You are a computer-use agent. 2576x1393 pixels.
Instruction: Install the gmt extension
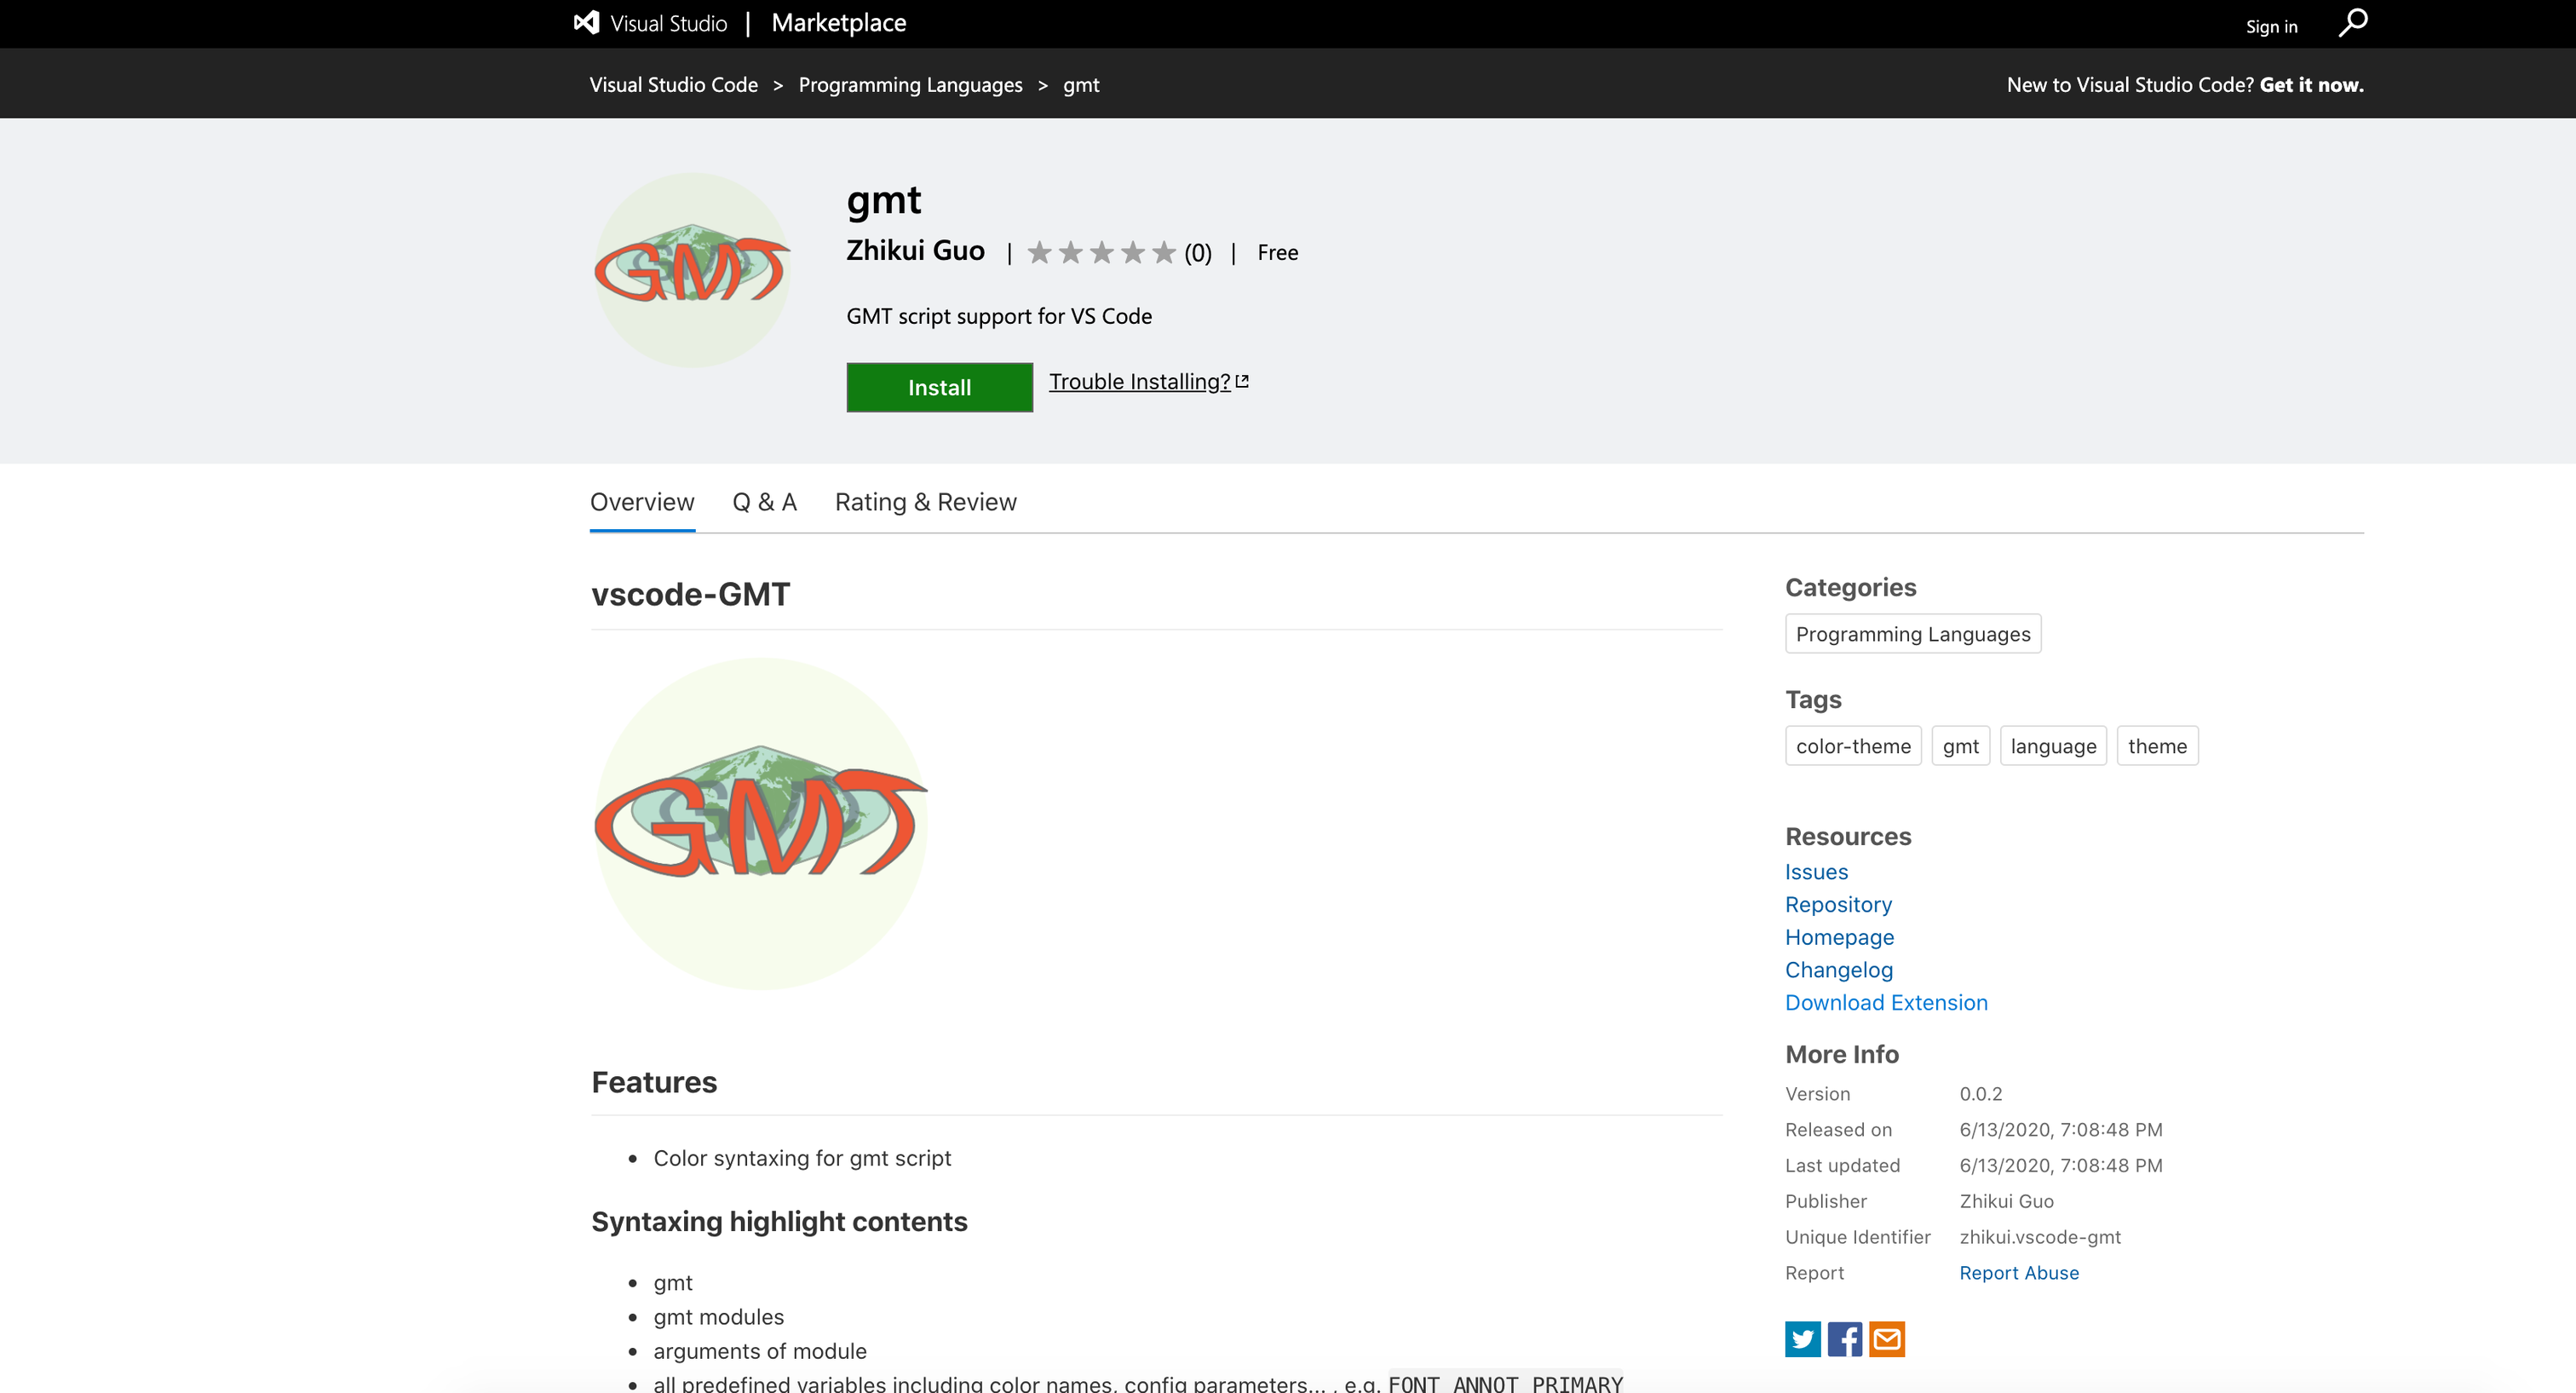[938, 387]
